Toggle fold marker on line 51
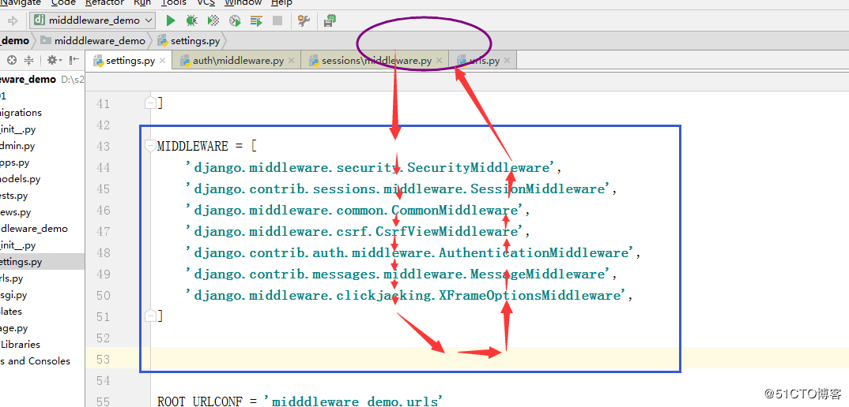Viewport: 849px width, 407px height. tap(150, 314)
